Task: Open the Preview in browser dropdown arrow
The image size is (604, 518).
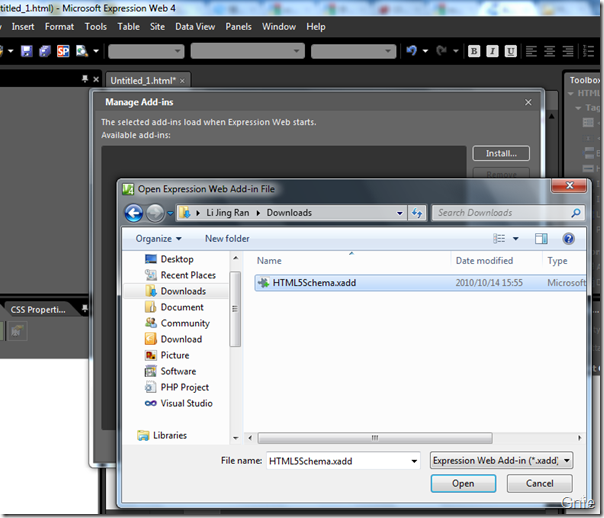Action: [x=96, y=51]
